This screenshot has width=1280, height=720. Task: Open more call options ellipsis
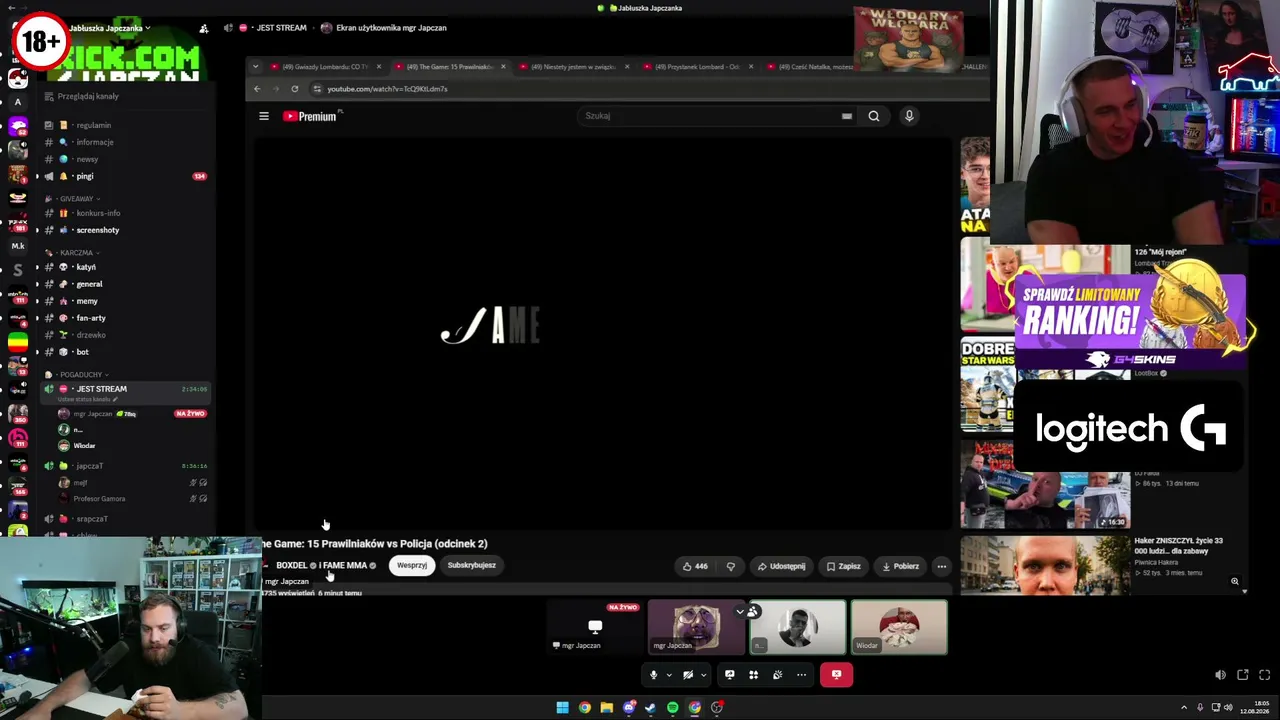[801, 675]
